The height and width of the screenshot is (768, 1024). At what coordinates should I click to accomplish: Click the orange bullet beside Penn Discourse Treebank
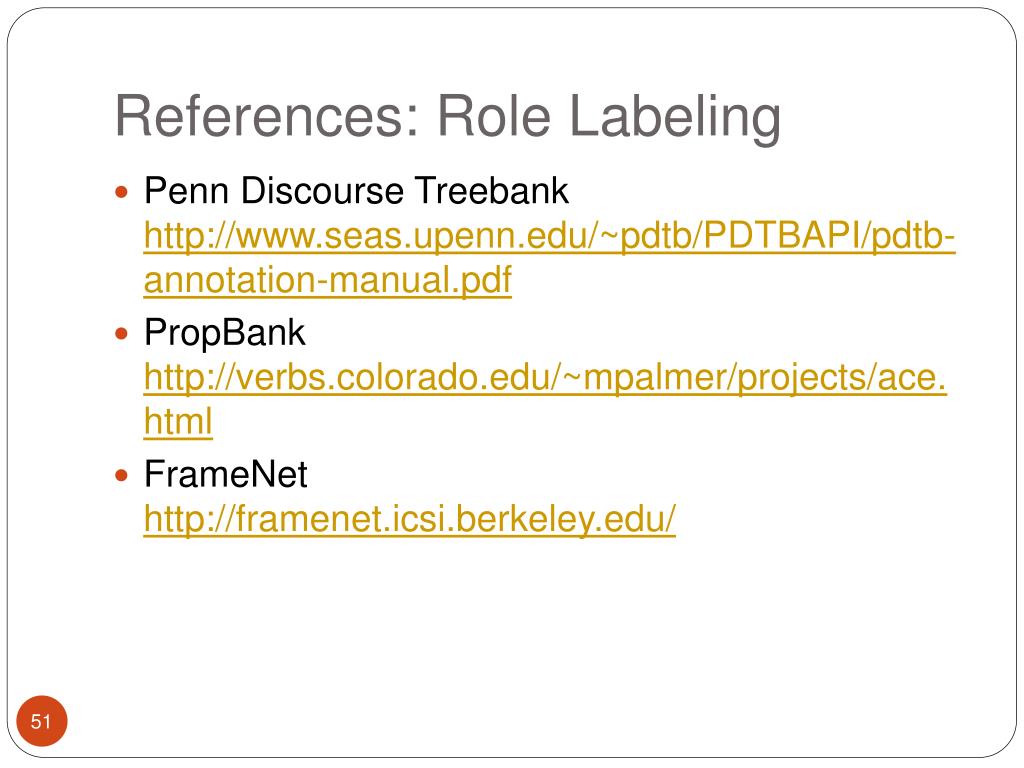coord(121,192)
